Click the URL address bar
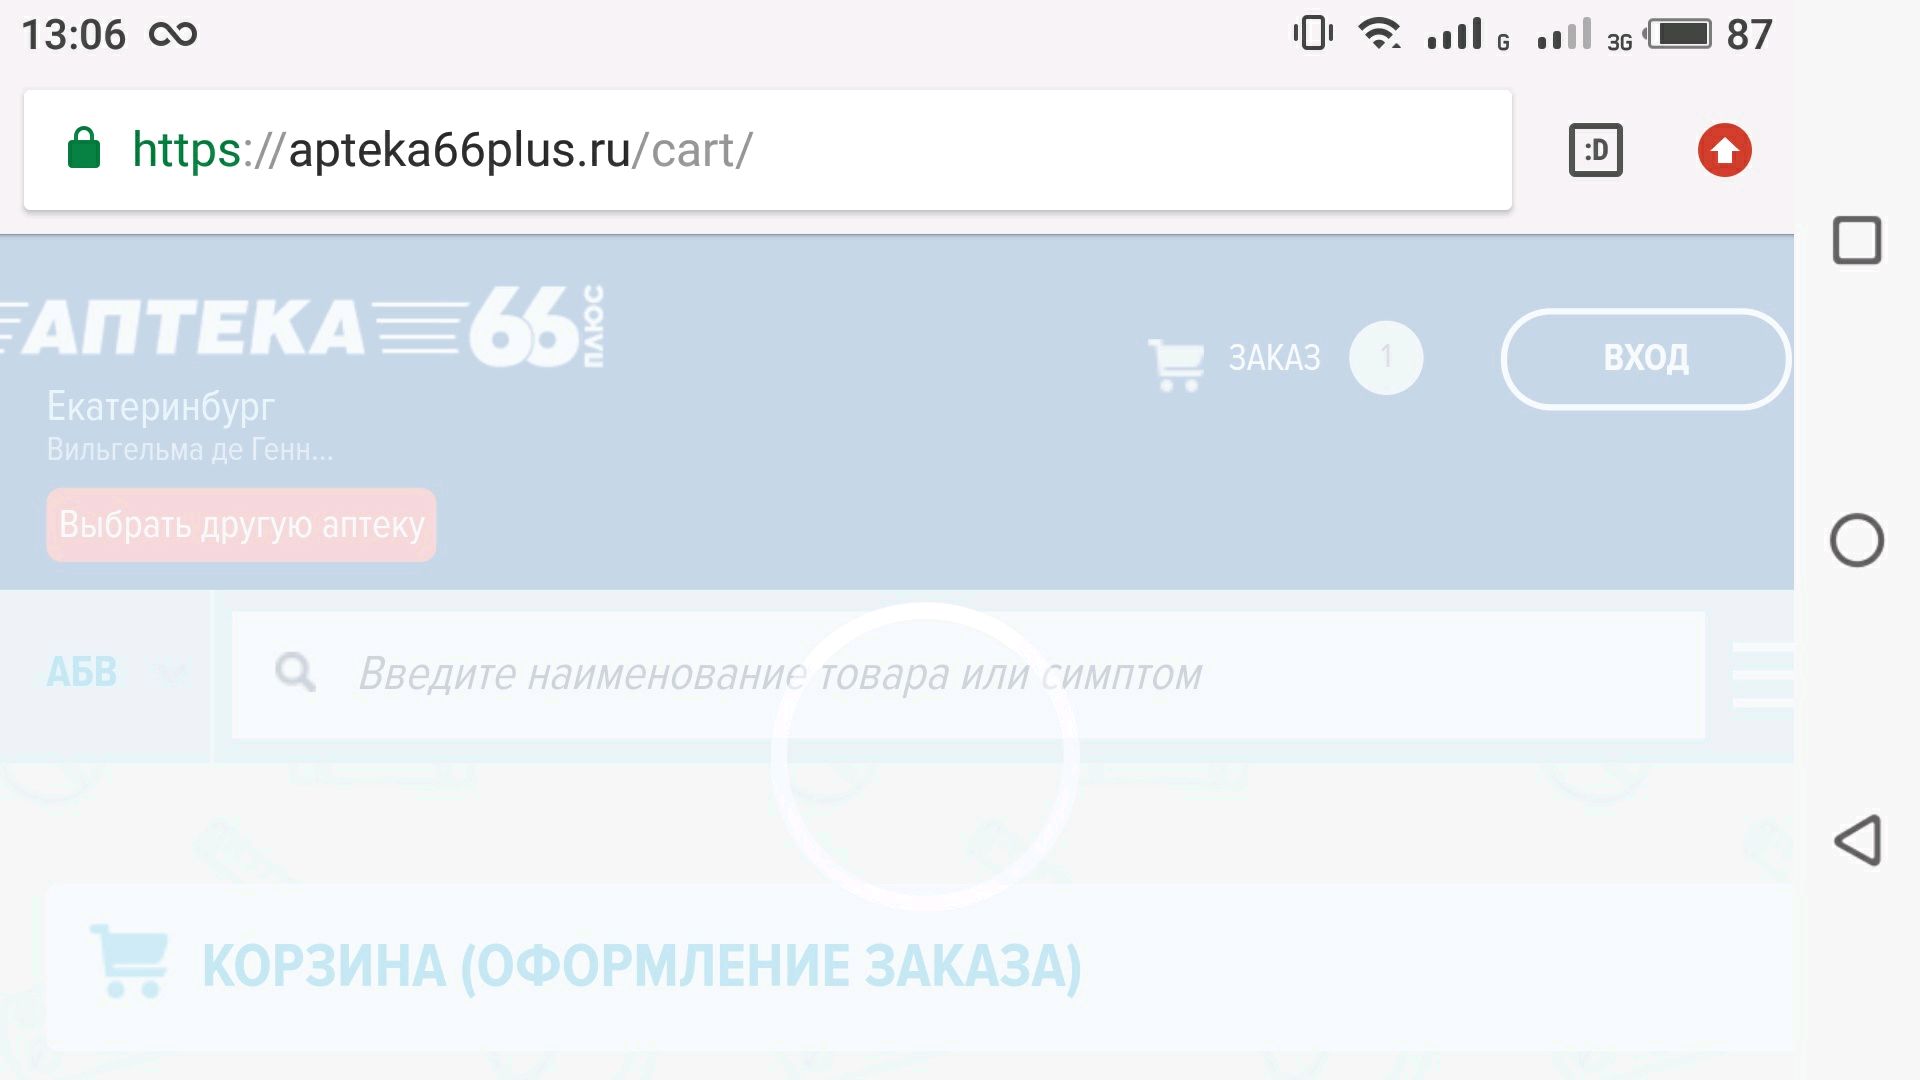Screen dimensions: 1920x1080 tap(769, 149)
